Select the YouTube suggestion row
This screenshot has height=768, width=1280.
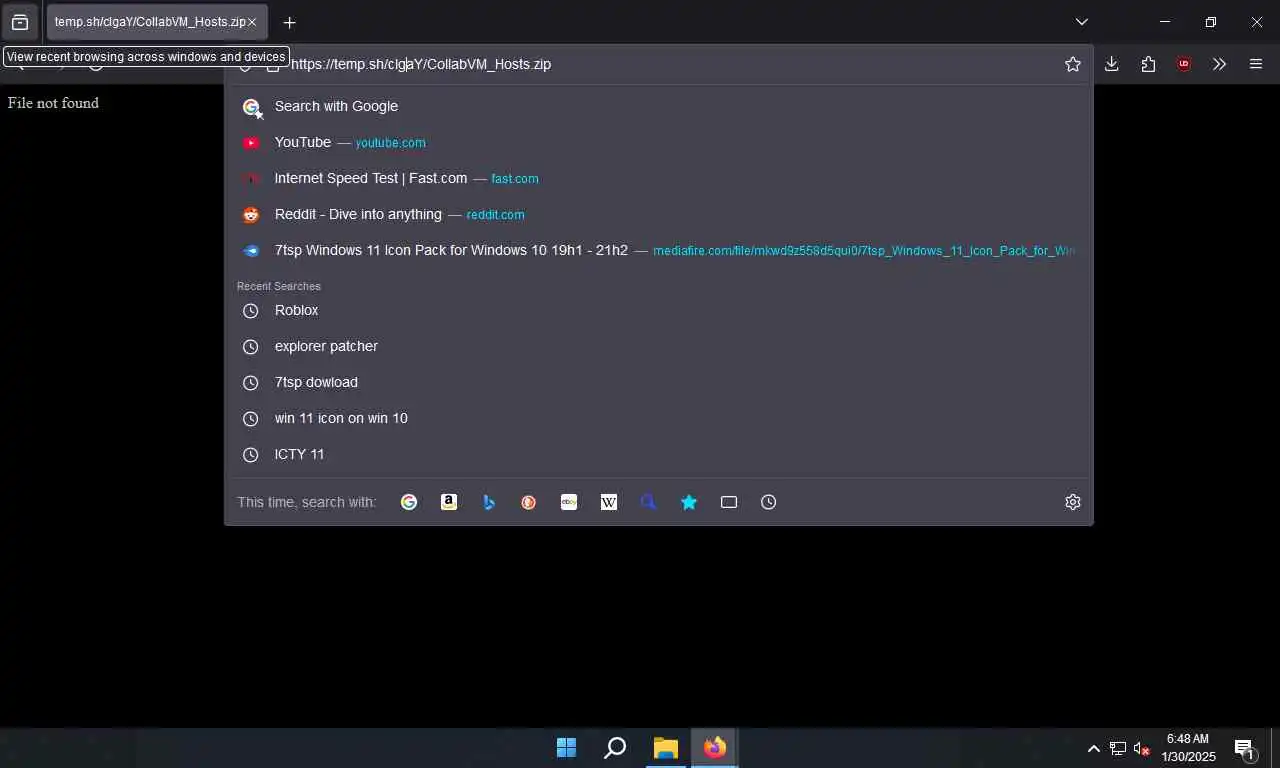coord(659,142)
